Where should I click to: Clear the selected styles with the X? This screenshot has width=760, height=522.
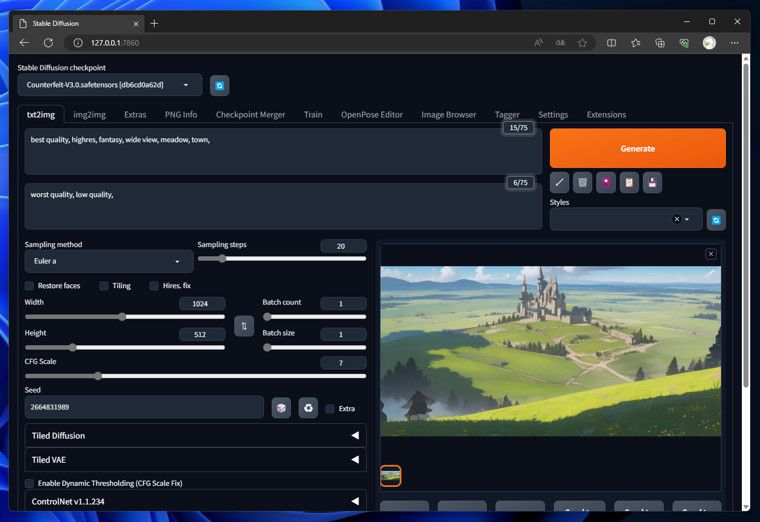tap(677, 219)
